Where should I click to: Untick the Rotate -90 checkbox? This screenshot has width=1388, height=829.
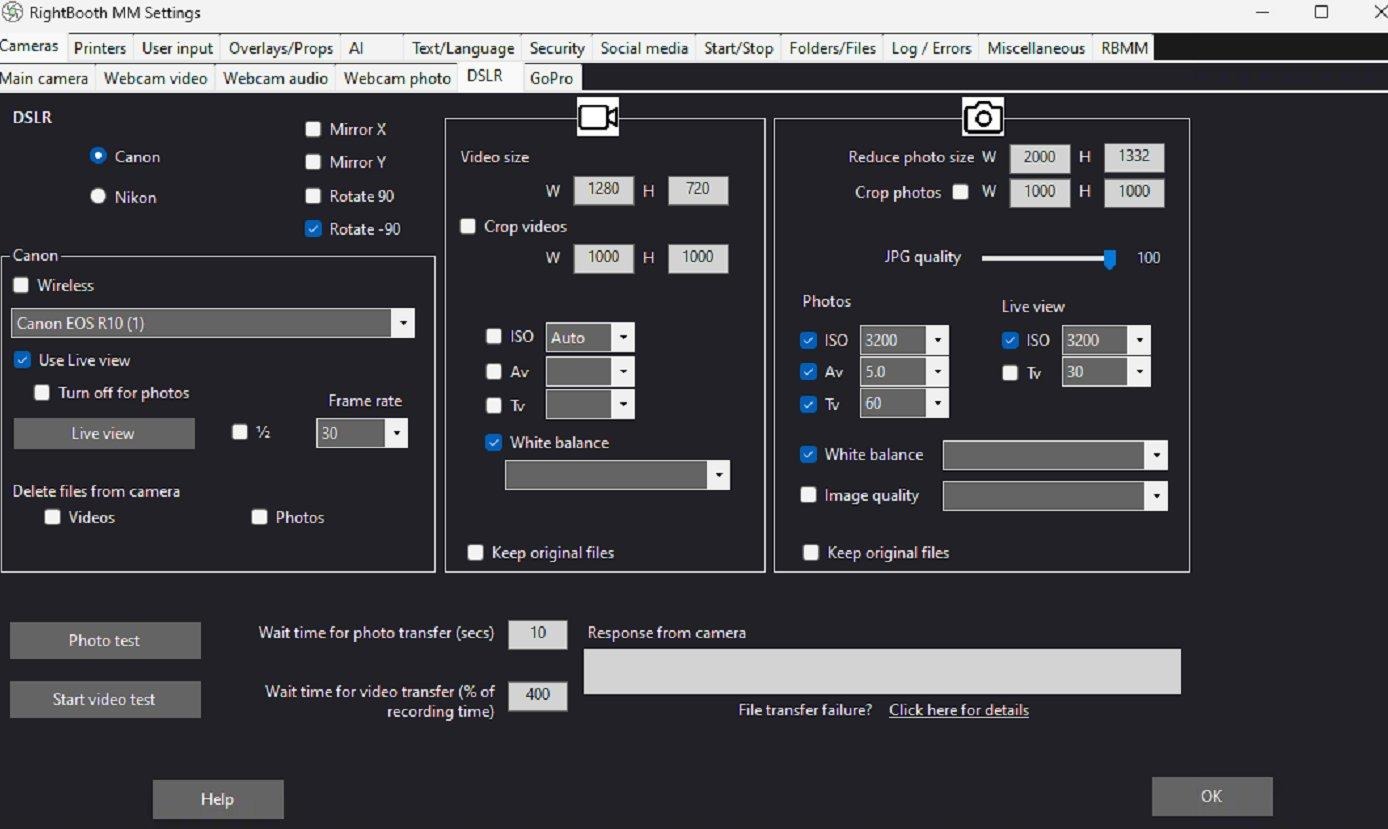coord(313,229)
